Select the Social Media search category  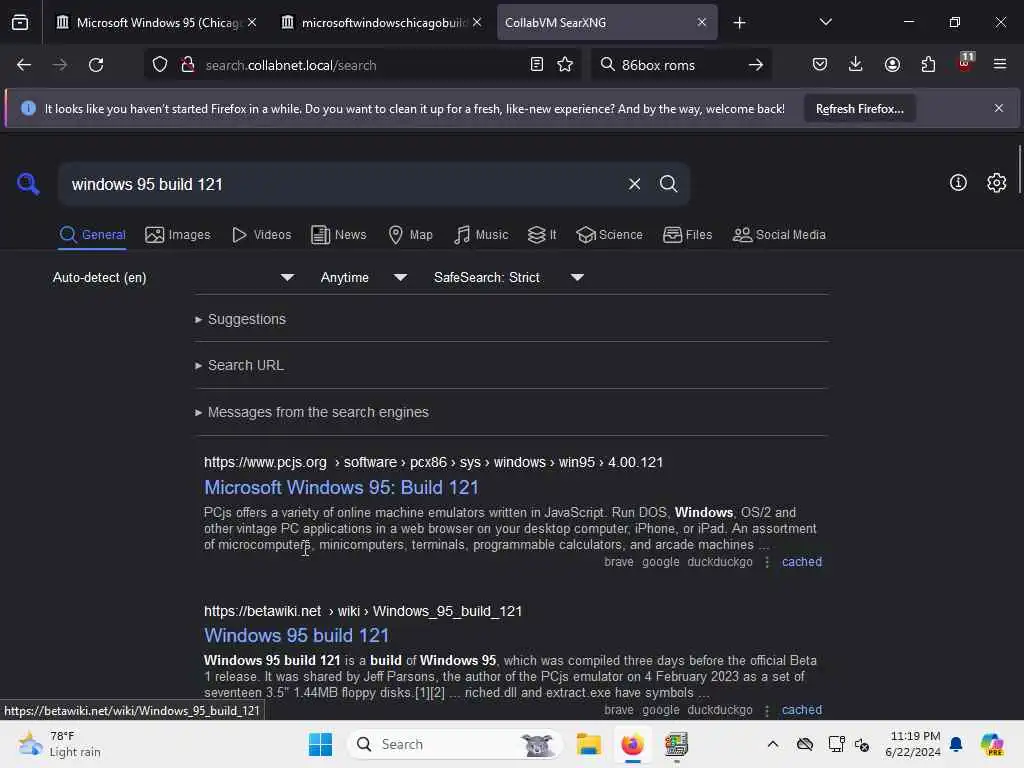pyautogui.click(x=779, y=234)
